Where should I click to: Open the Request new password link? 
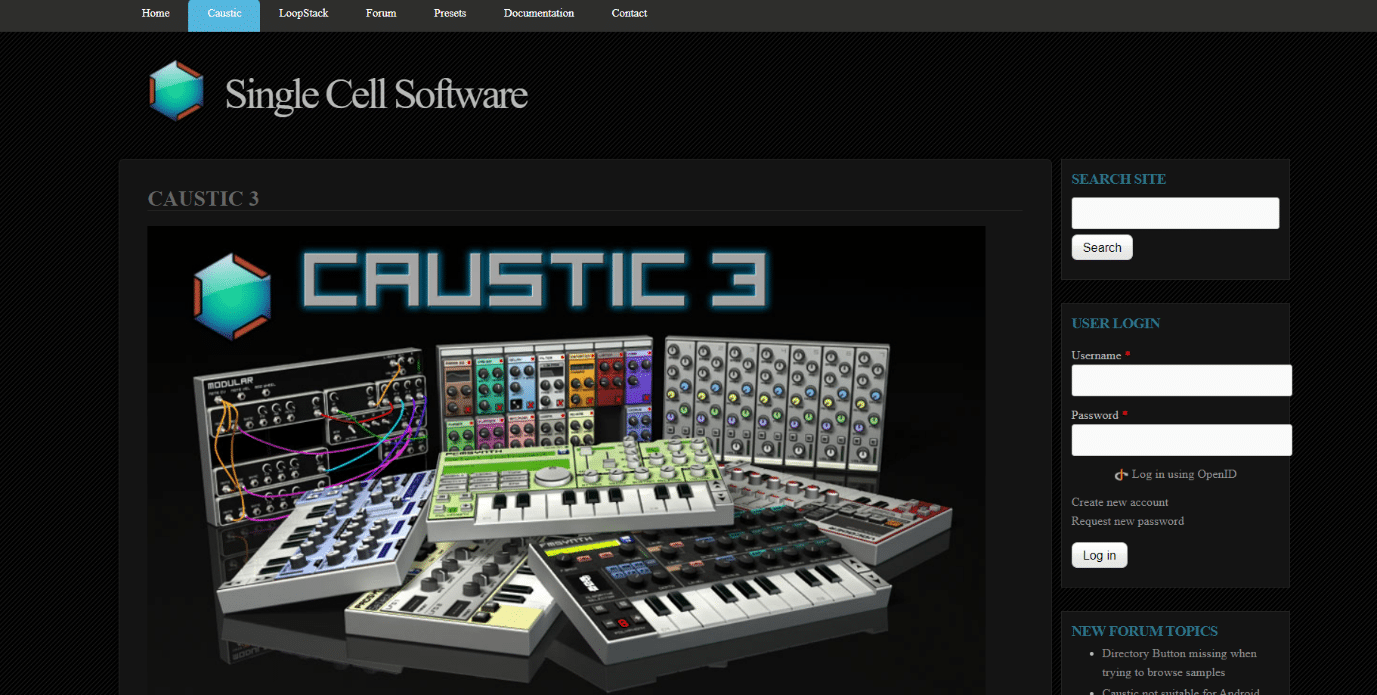1128,521
